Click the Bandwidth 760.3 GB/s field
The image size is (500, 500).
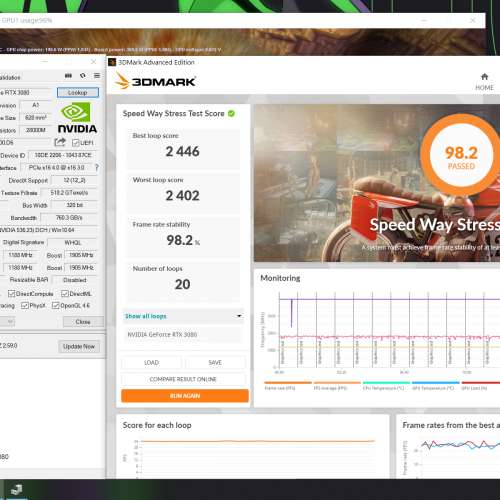pyautogui.click(x=69, y=218)
